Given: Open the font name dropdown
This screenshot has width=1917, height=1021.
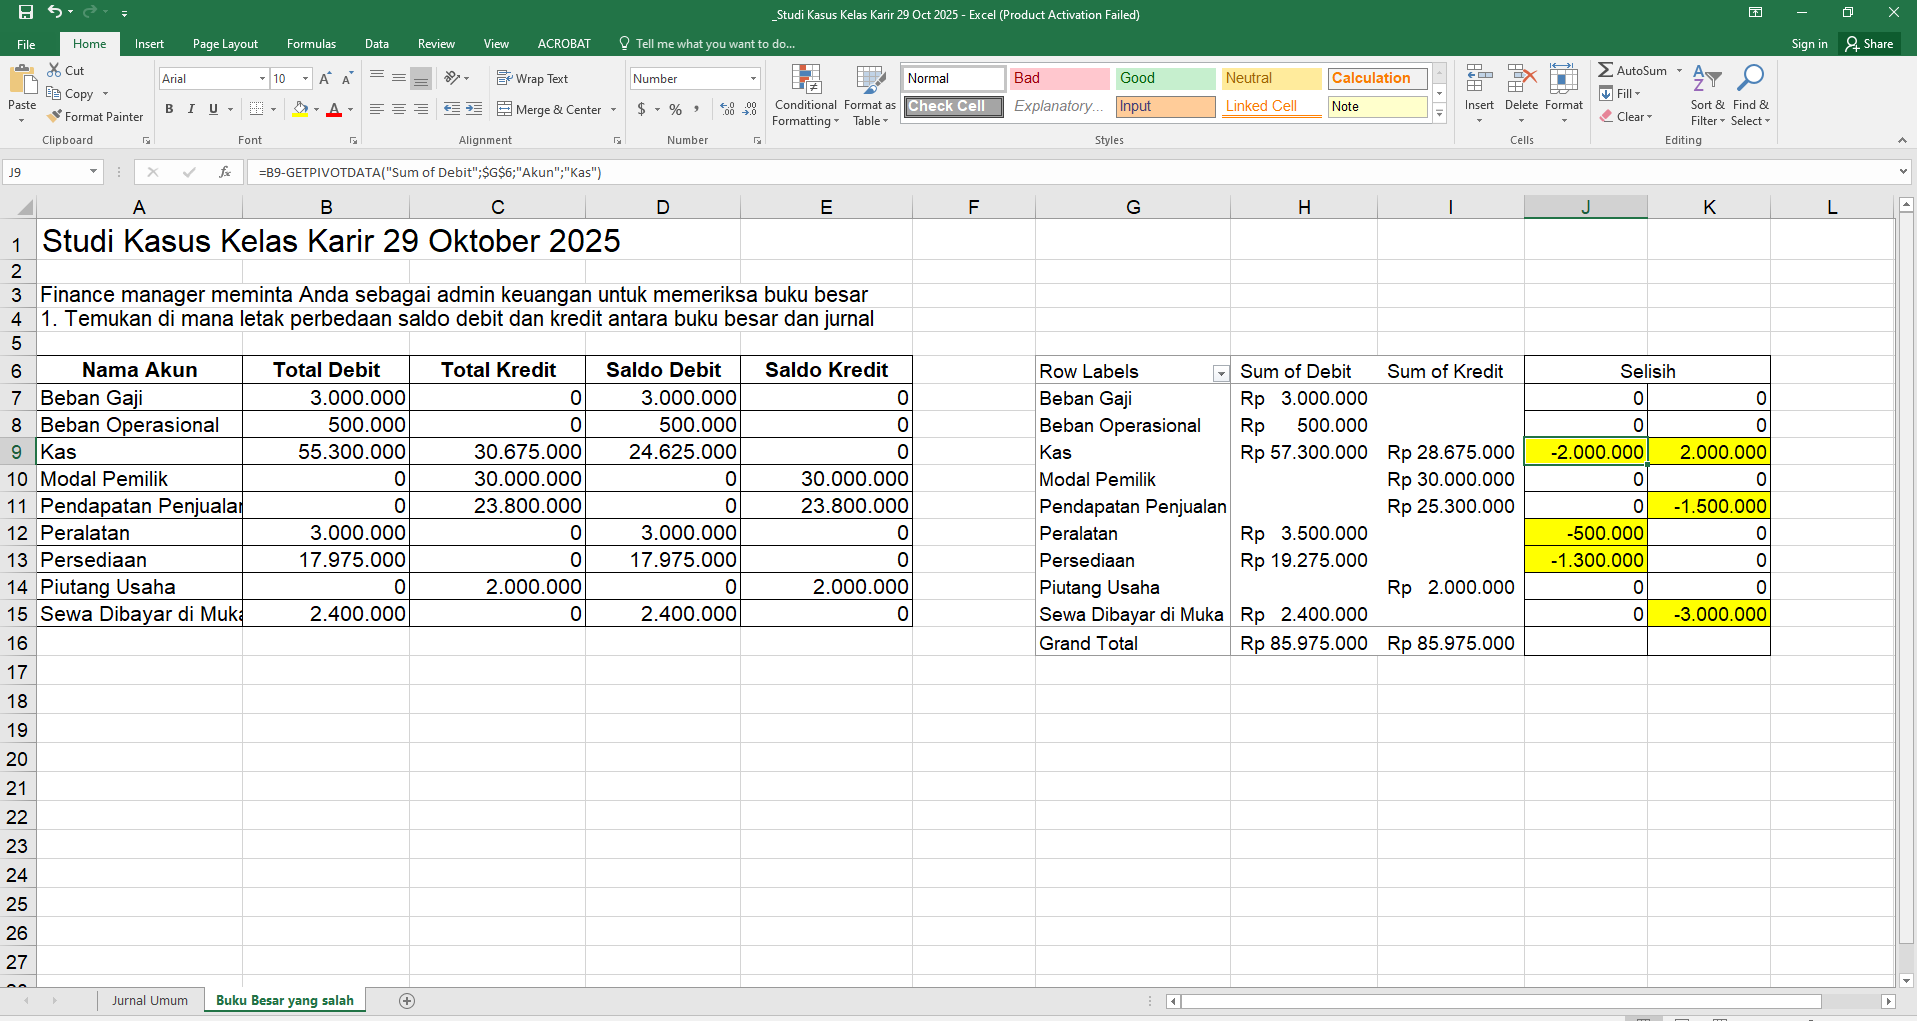Looking at the screenshot, I should [x=262, y=79].
